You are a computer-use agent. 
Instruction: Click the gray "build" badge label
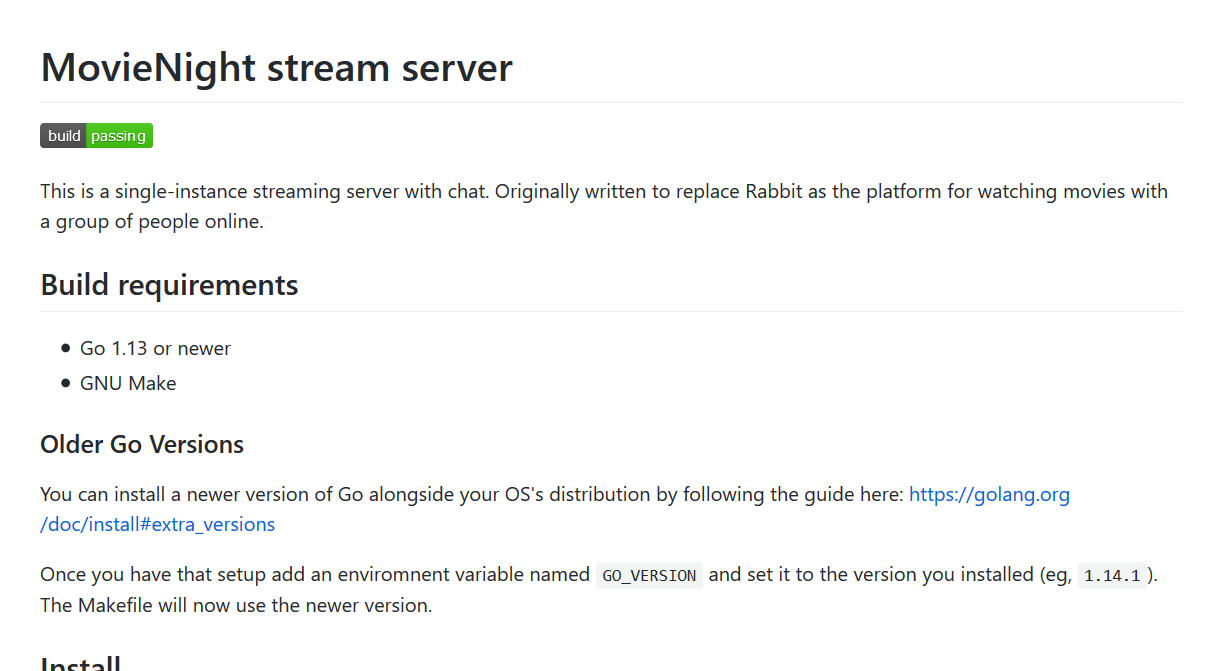(64, 136)
